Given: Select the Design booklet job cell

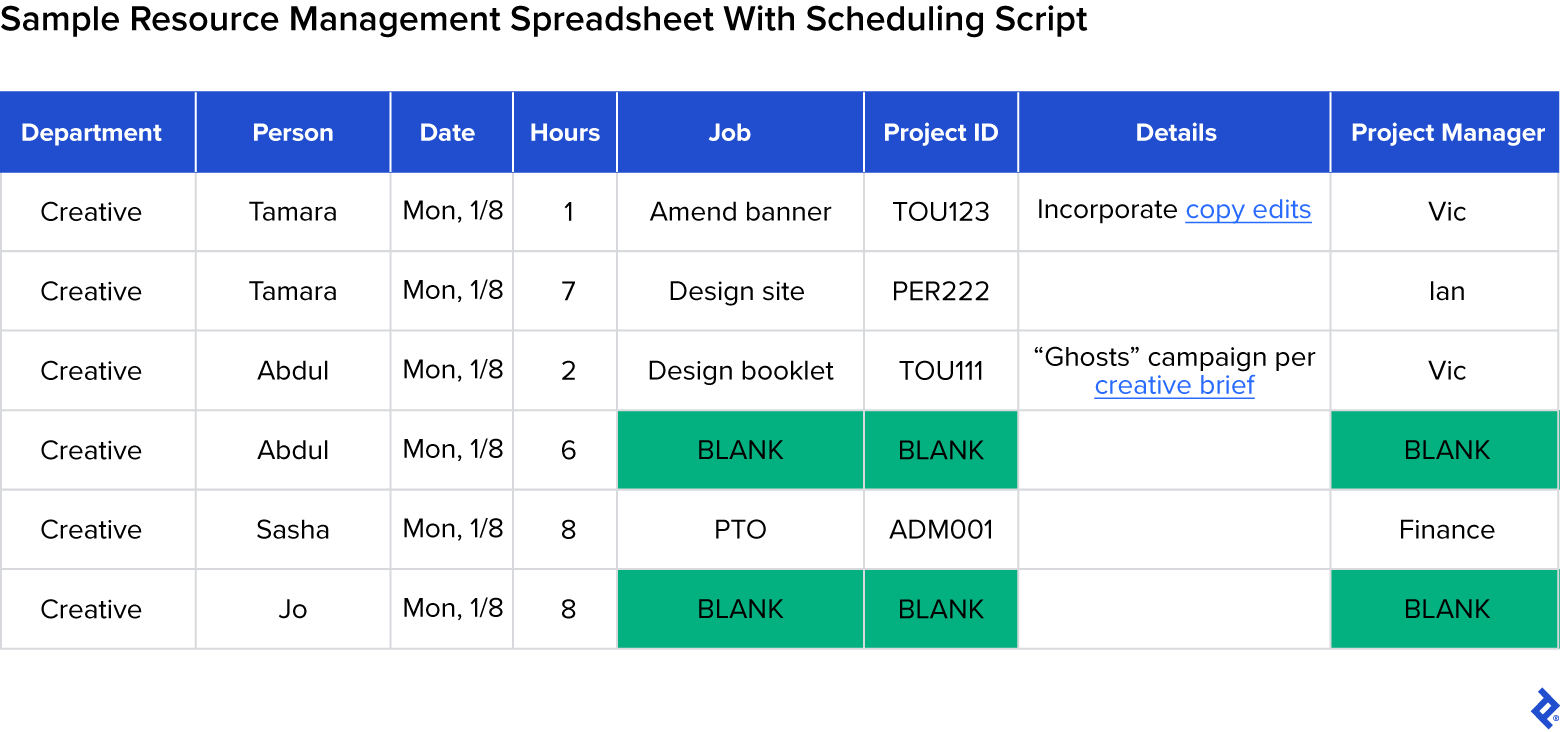Looking at the screenshot, I should coord(740,370).
